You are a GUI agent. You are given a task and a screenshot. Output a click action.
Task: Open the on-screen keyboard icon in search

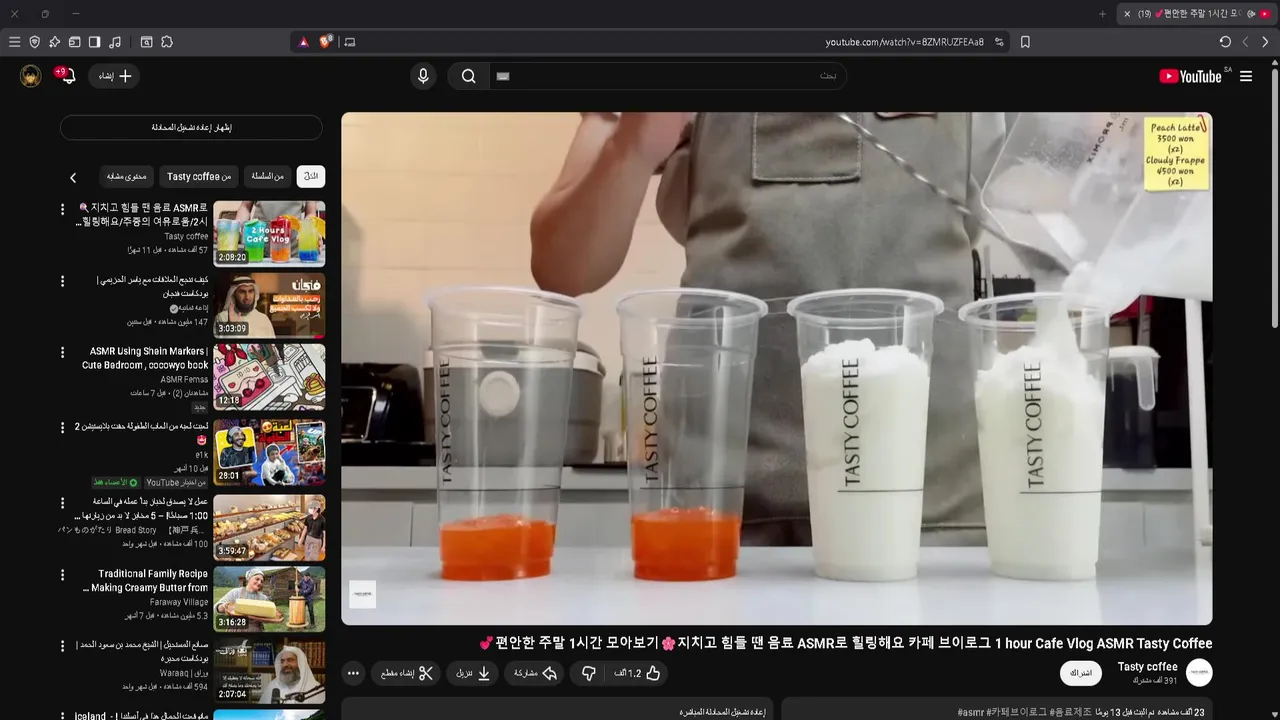pos(503,76)
